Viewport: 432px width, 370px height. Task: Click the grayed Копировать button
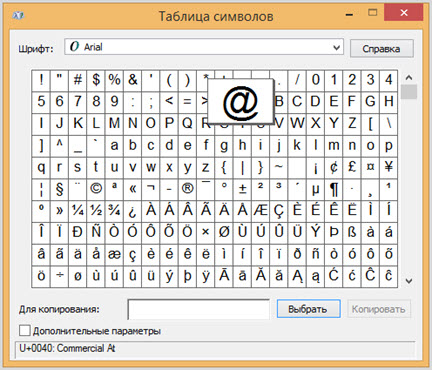pos(379,309)
